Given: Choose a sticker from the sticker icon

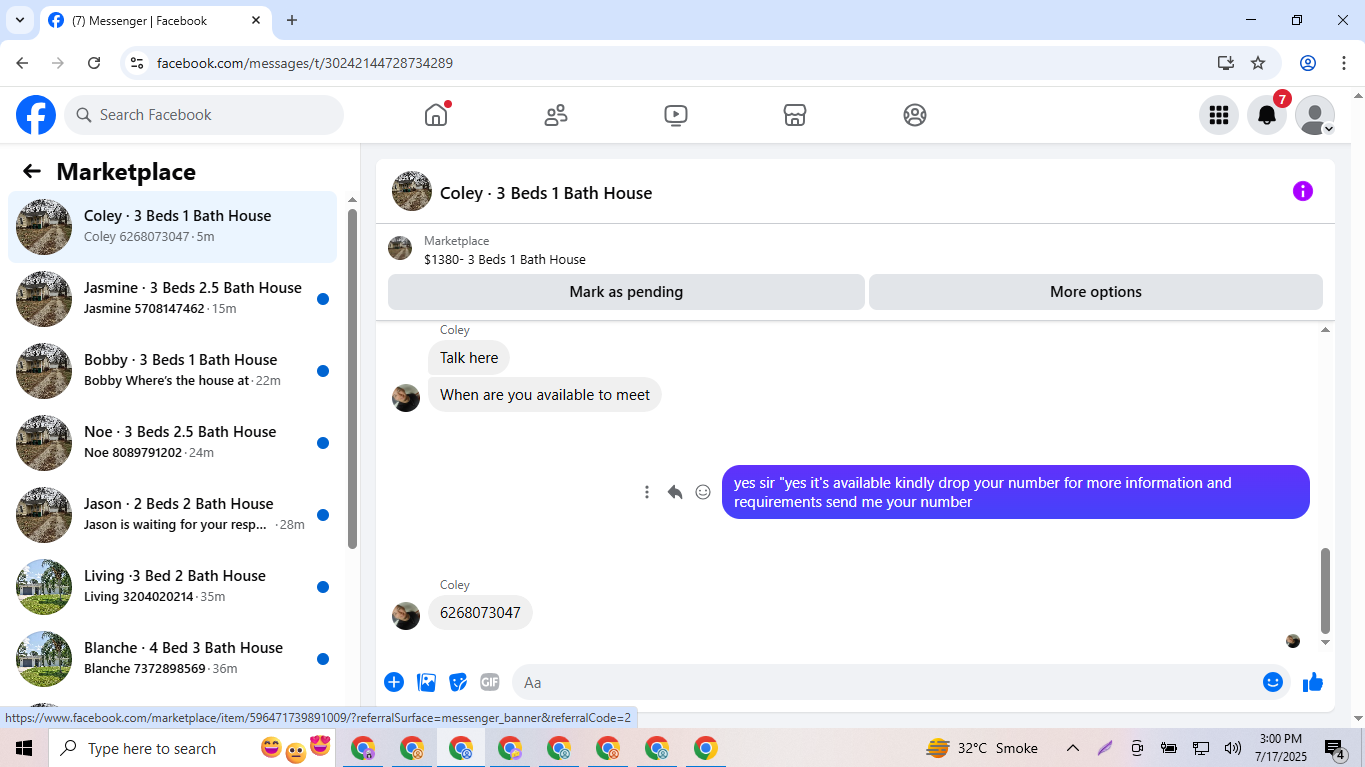Looking at the screenshot, I should 458,682.
